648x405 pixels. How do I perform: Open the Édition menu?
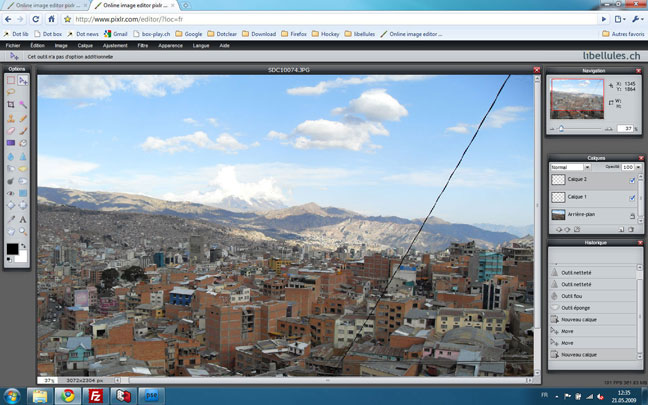(x=38, y=45)
